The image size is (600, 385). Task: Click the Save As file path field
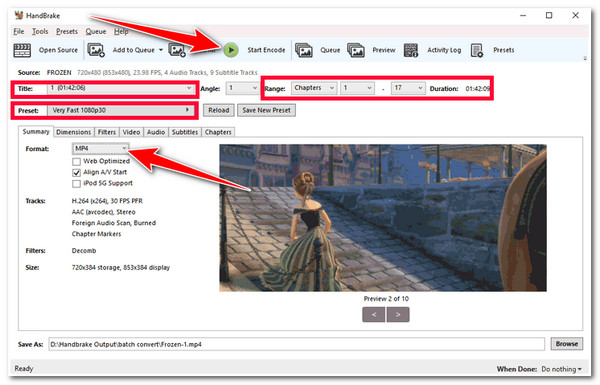[297, 344]
